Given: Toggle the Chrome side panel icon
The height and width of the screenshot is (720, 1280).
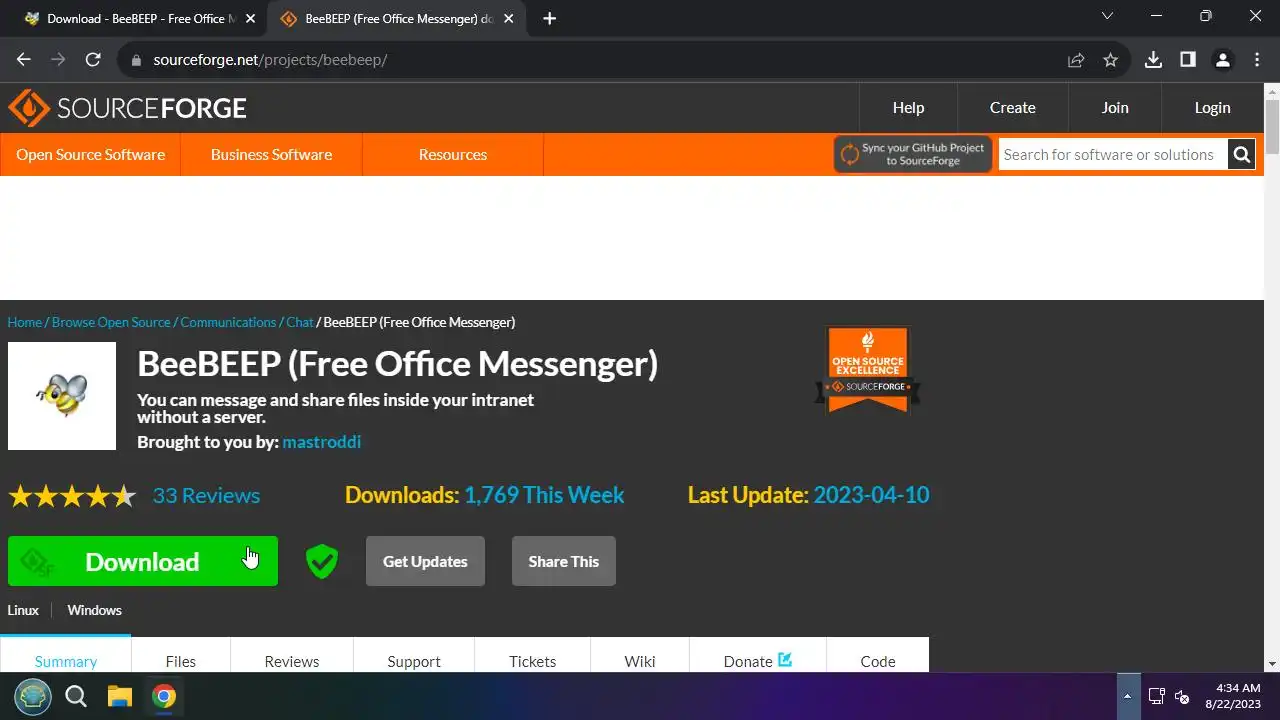Looking at the screenshot, I should pyautogui.click(x=1188, y=60).
